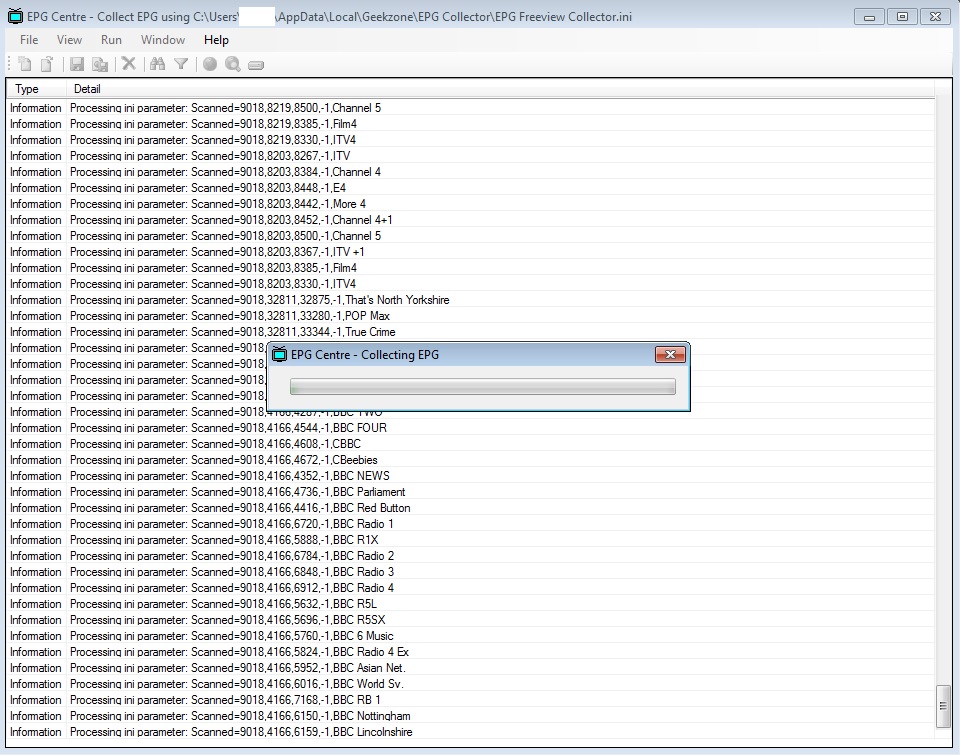Click the rightmost toolbar device icon
960x755 pixels.
coord(256,65)
